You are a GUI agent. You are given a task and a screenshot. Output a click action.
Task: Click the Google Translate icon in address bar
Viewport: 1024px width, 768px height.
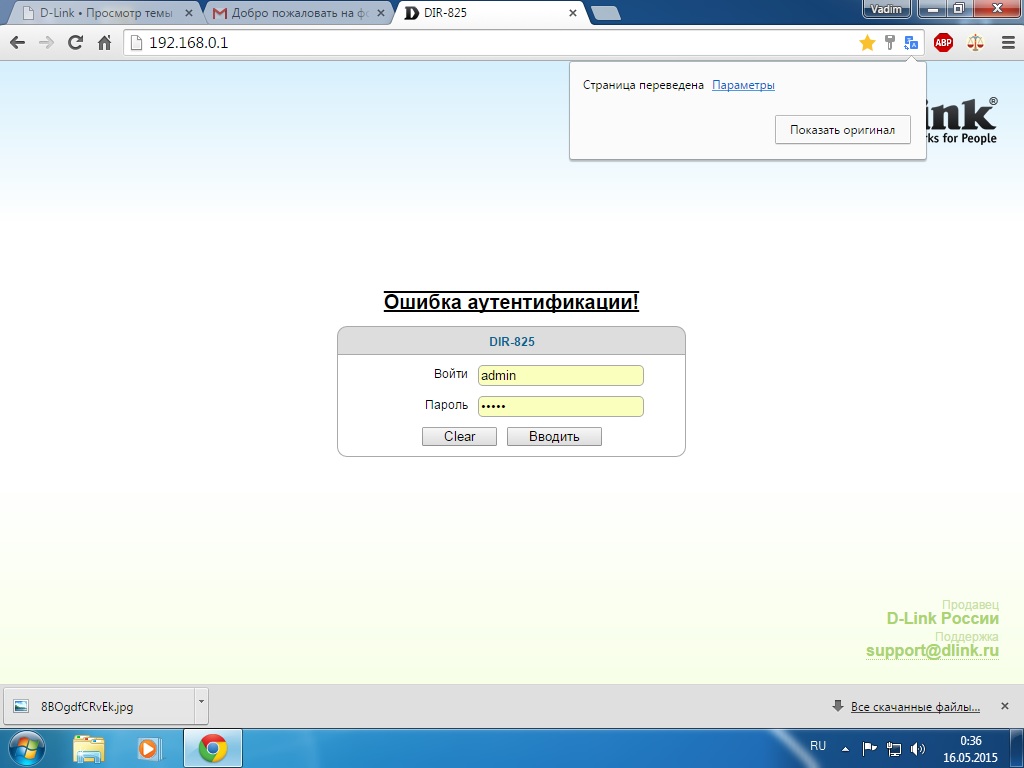(x=911, y=43)
